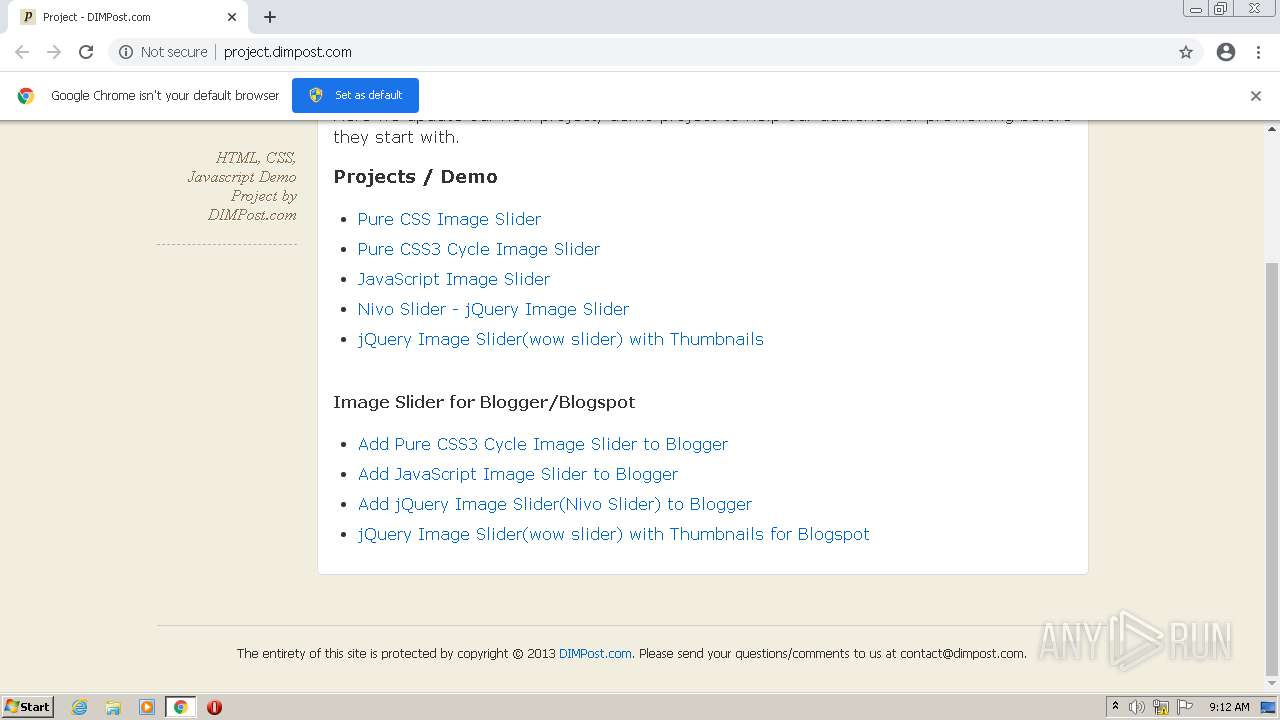Go back with the browser back arrow
Viewport: 1280px width, 720px height.
click(22, 52)
